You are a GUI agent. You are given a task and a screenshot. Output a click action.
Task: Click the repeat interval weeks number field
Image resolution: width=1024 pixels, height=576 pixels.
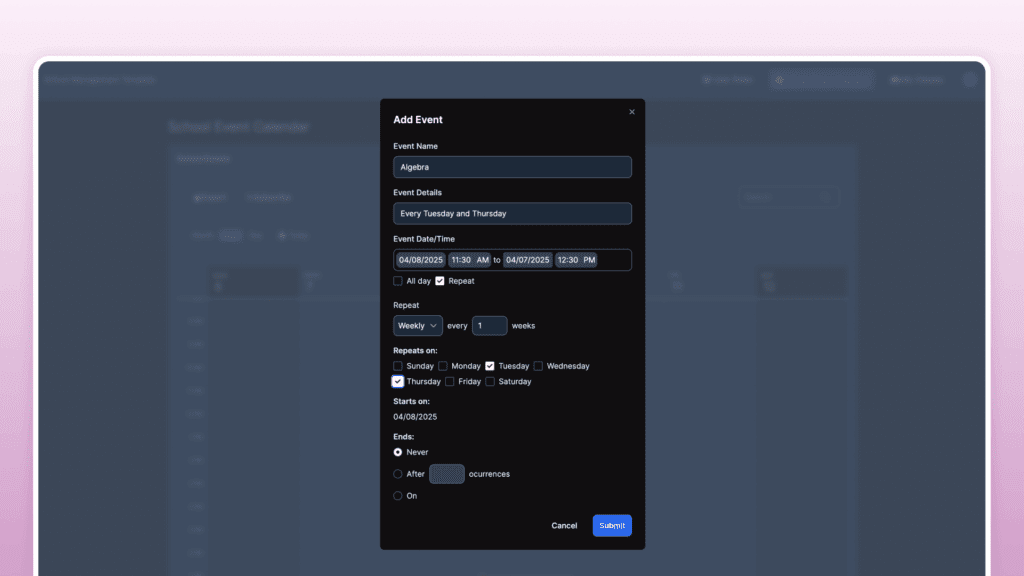point(489,326)
